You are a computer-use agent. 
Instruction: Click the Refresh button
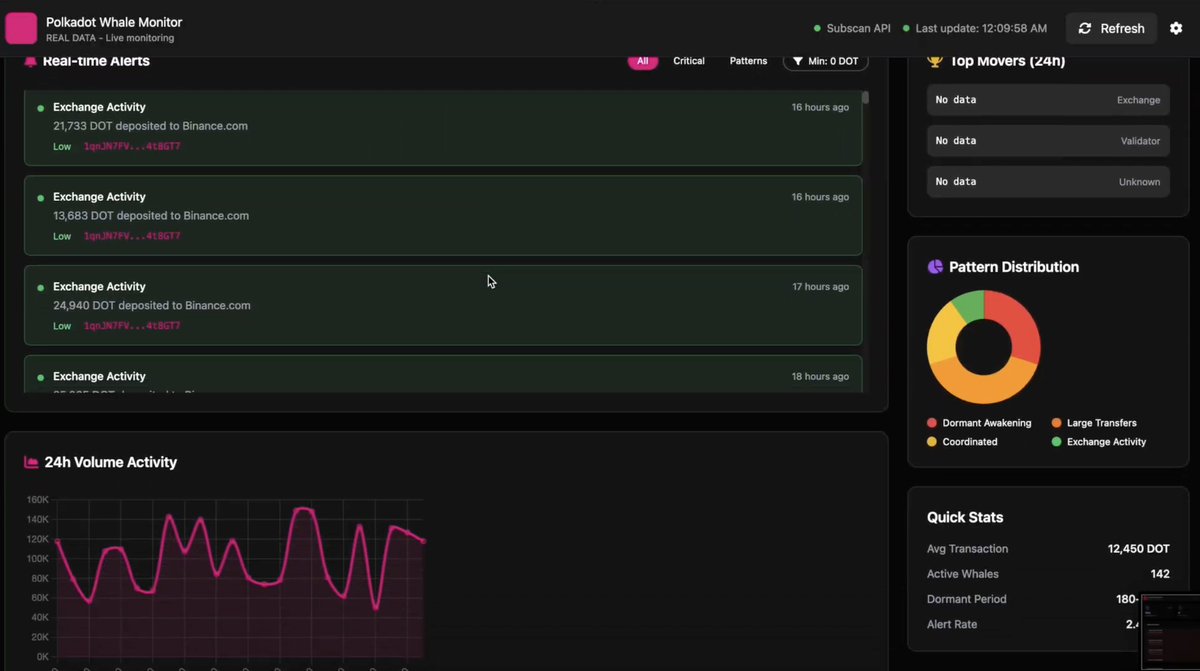tap(1111, 28)
